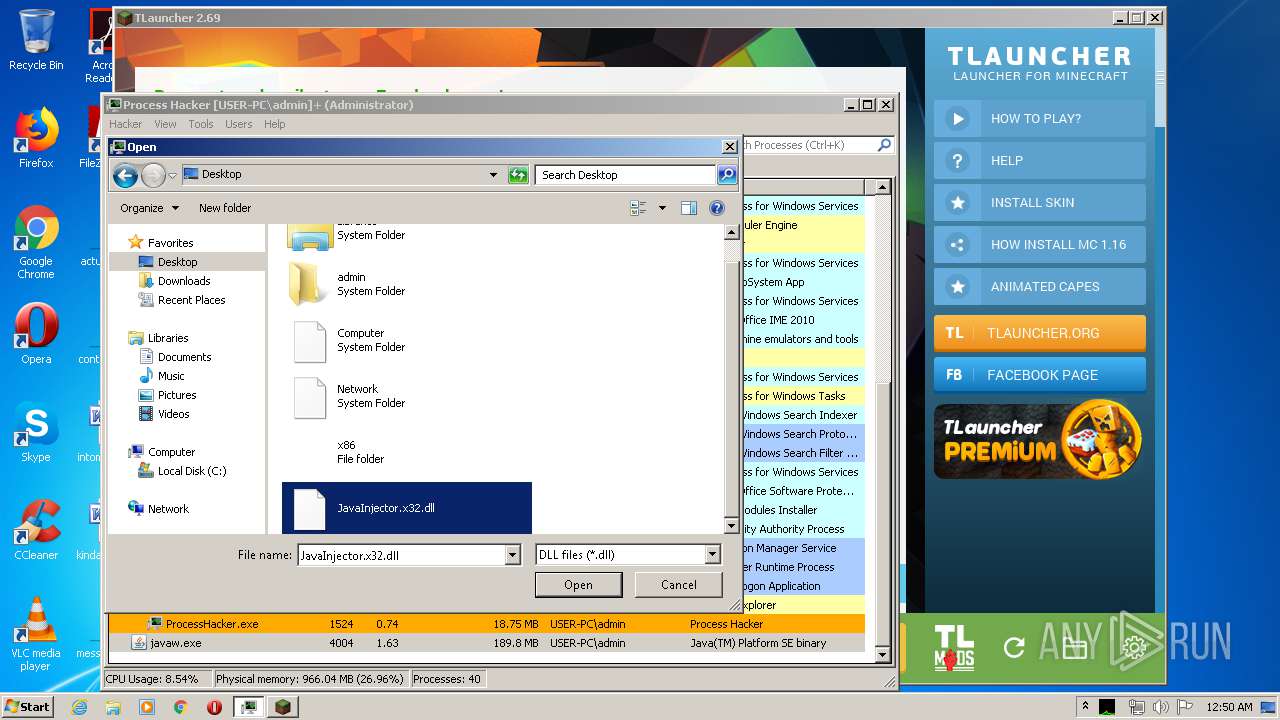Open Recycle Bin on desktop
This screenshot has height=720, width=1280.
[x=36, y=40]
